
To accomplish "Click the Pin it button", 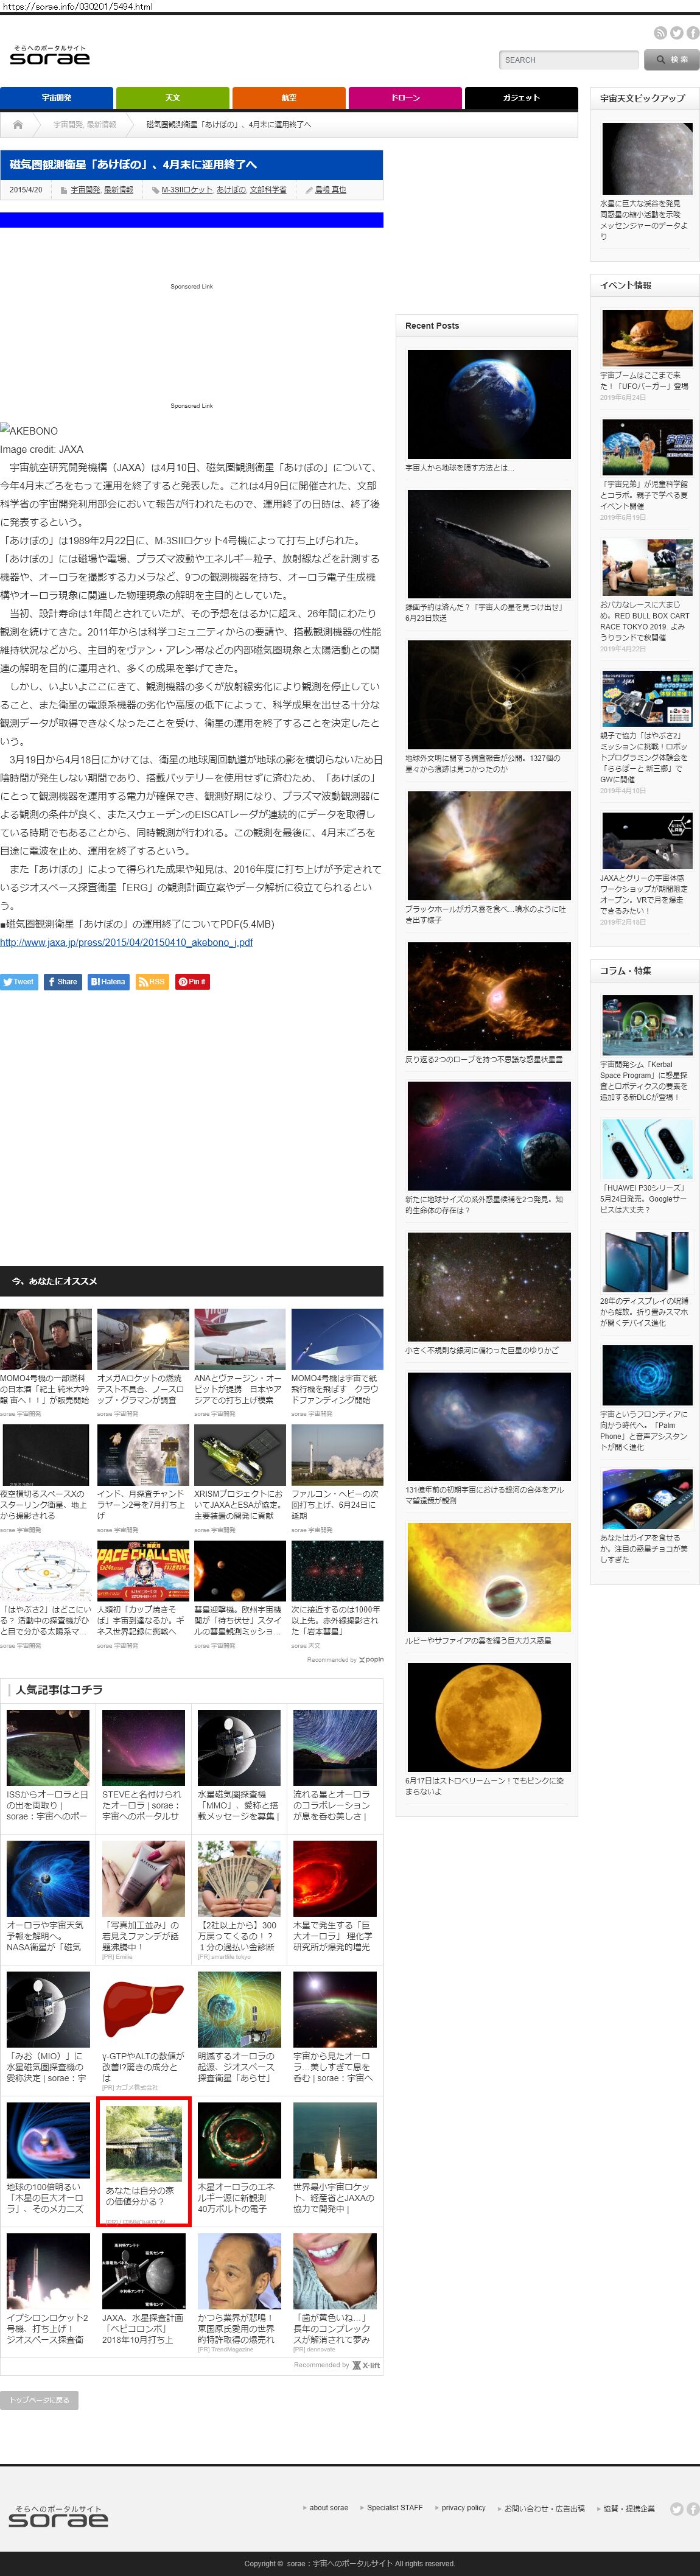I will tap(192, 982).
